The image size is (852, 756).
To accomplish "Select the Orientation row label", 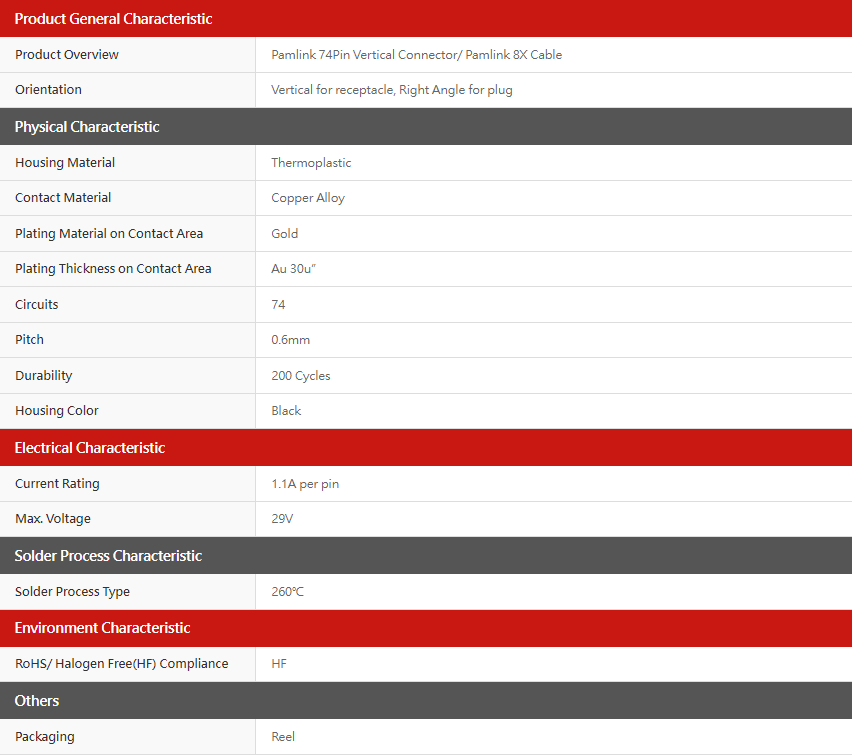I will click(x=48, y=90).
